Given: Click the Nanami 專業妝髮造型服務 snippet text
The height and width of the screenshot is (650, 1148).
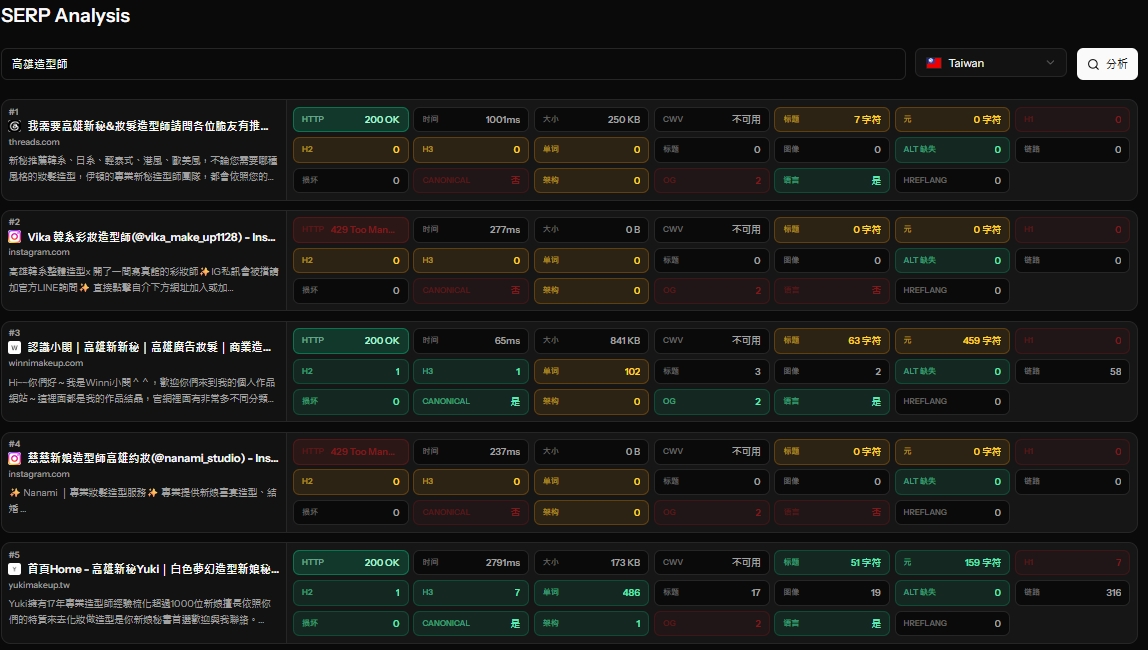Looking at the screenshot, I should 142,500.
